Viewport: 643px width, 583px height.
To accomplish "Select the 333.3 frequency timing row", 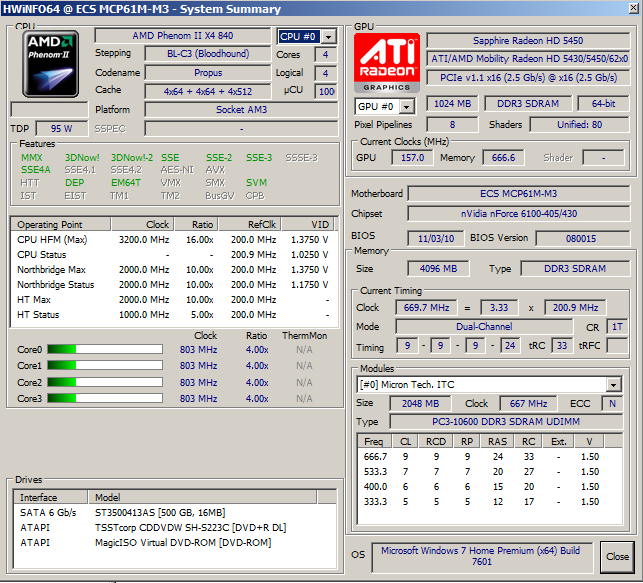I will [490, 502].
